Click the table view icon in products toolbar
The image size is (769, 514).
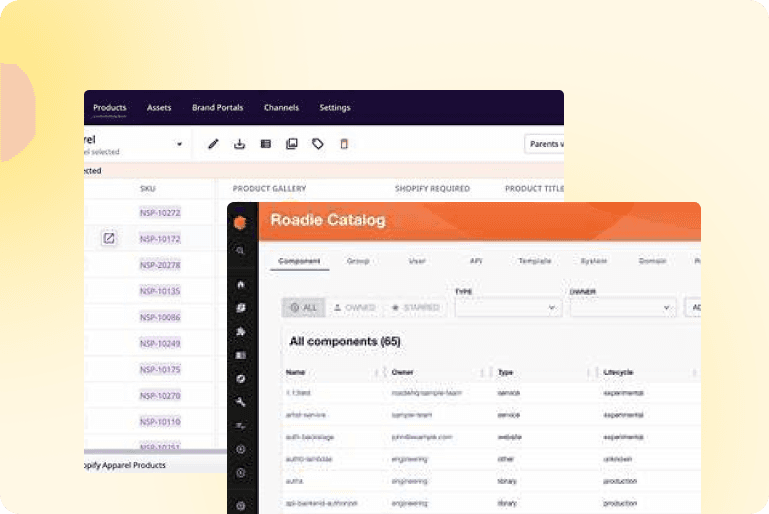266,144
